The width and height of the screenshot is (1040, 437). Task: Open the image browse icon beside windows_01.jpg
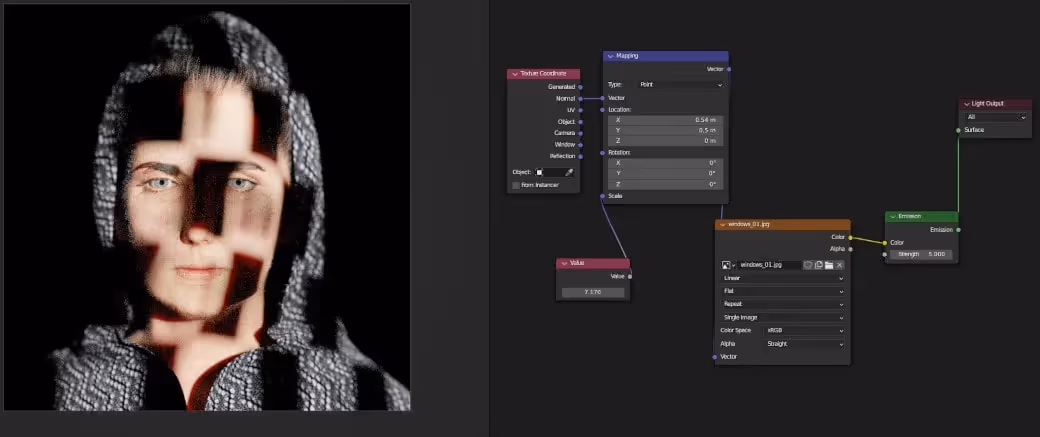pyautogui.click(x=728, y=265)
